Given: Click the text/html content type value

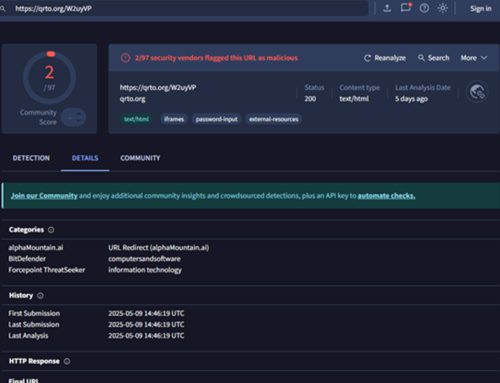Looking at the screenshot, I should (x=354, y=99).
